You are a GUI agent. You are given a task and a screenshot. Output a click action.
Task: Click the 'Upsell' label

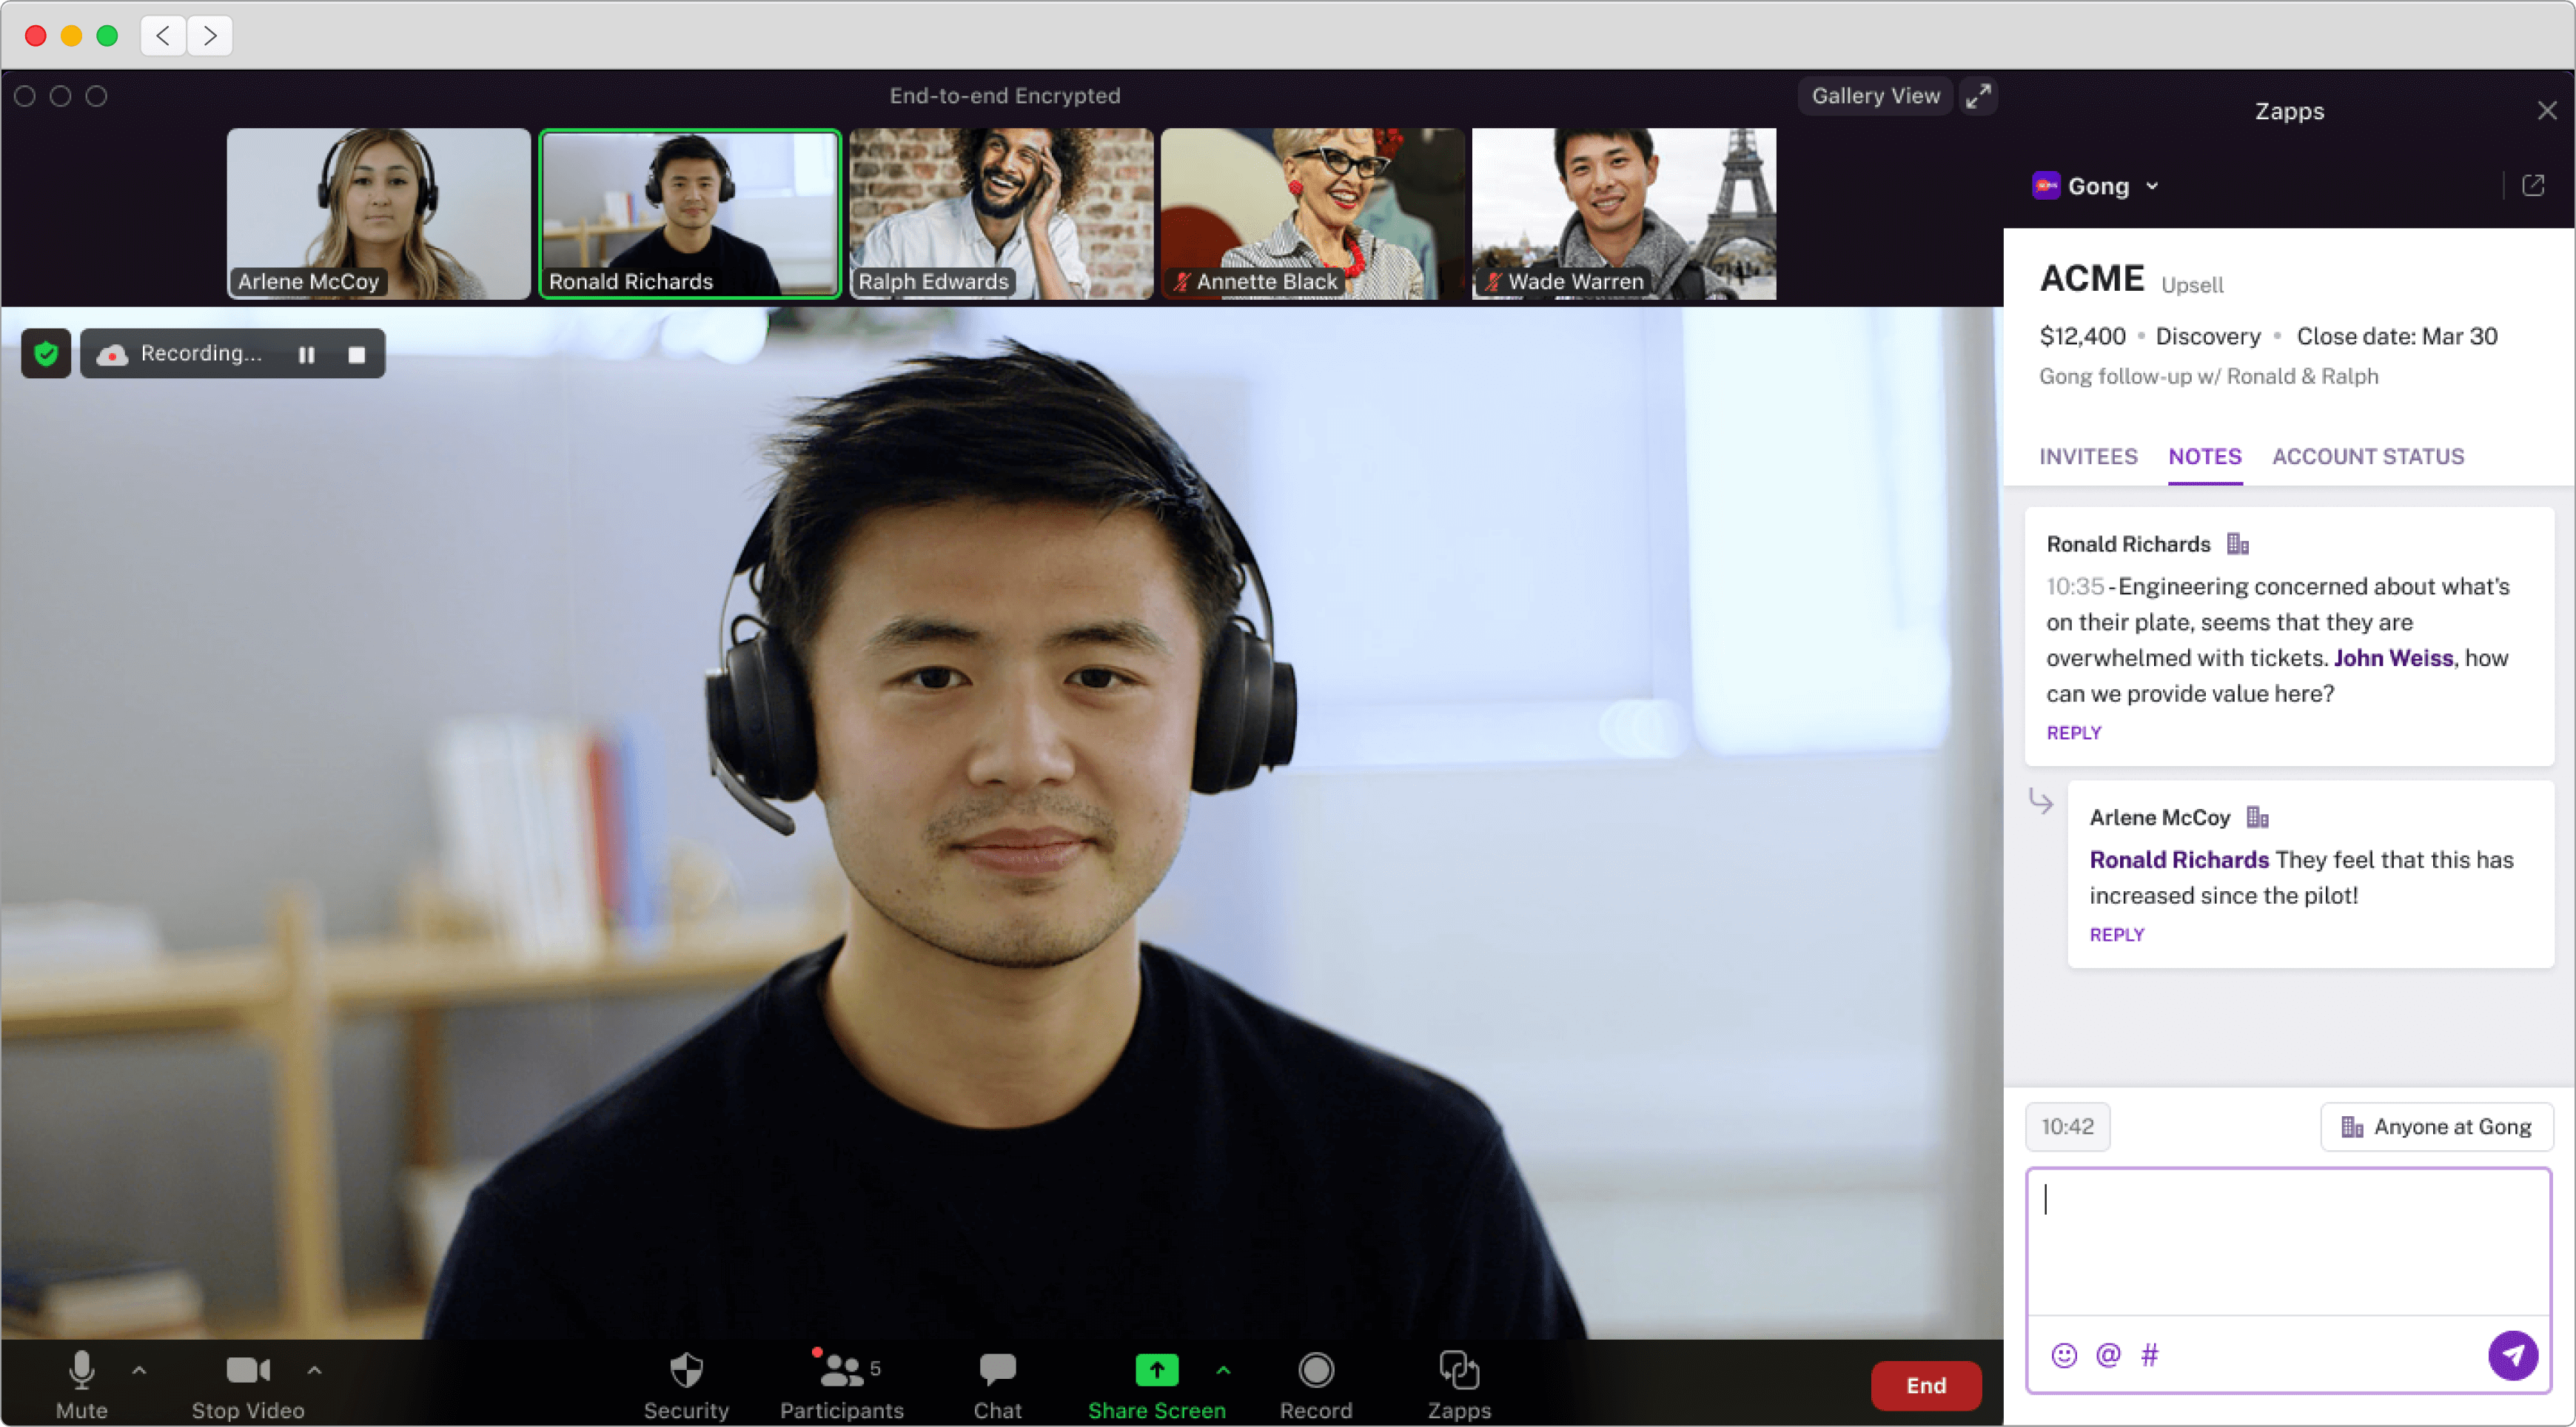[x=2192, y=285]
